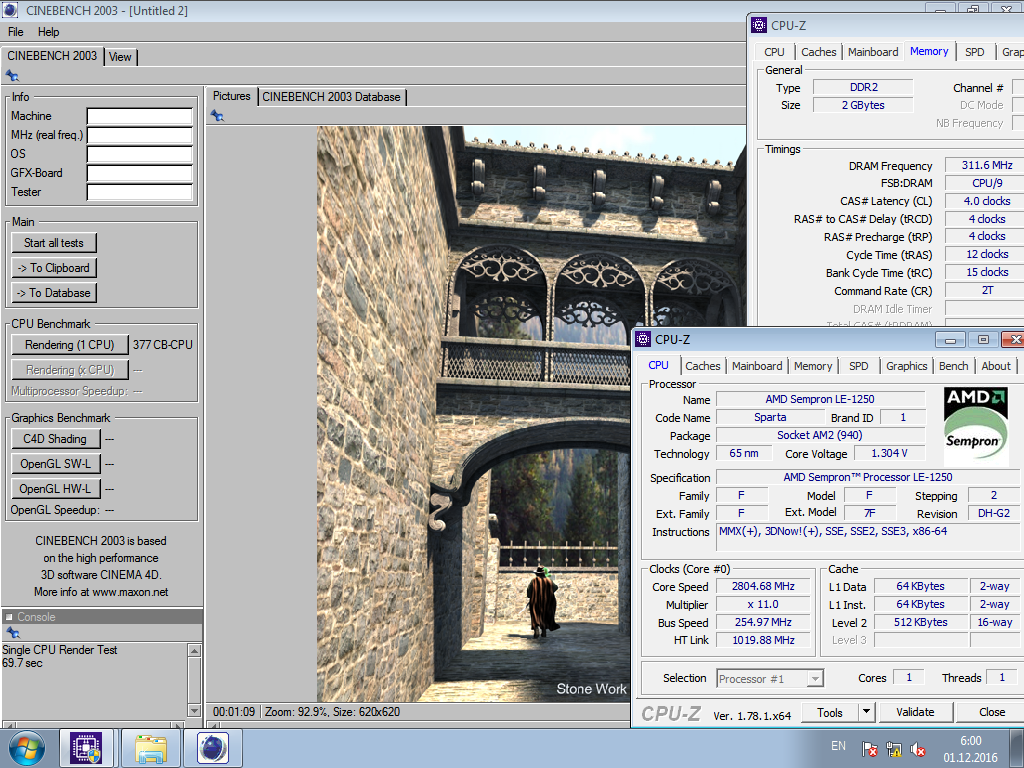The width and height of the screenshot is (1024, 768).
Task: Open Memory tab in front CPU-Z window
Action: tap(813, 366)
